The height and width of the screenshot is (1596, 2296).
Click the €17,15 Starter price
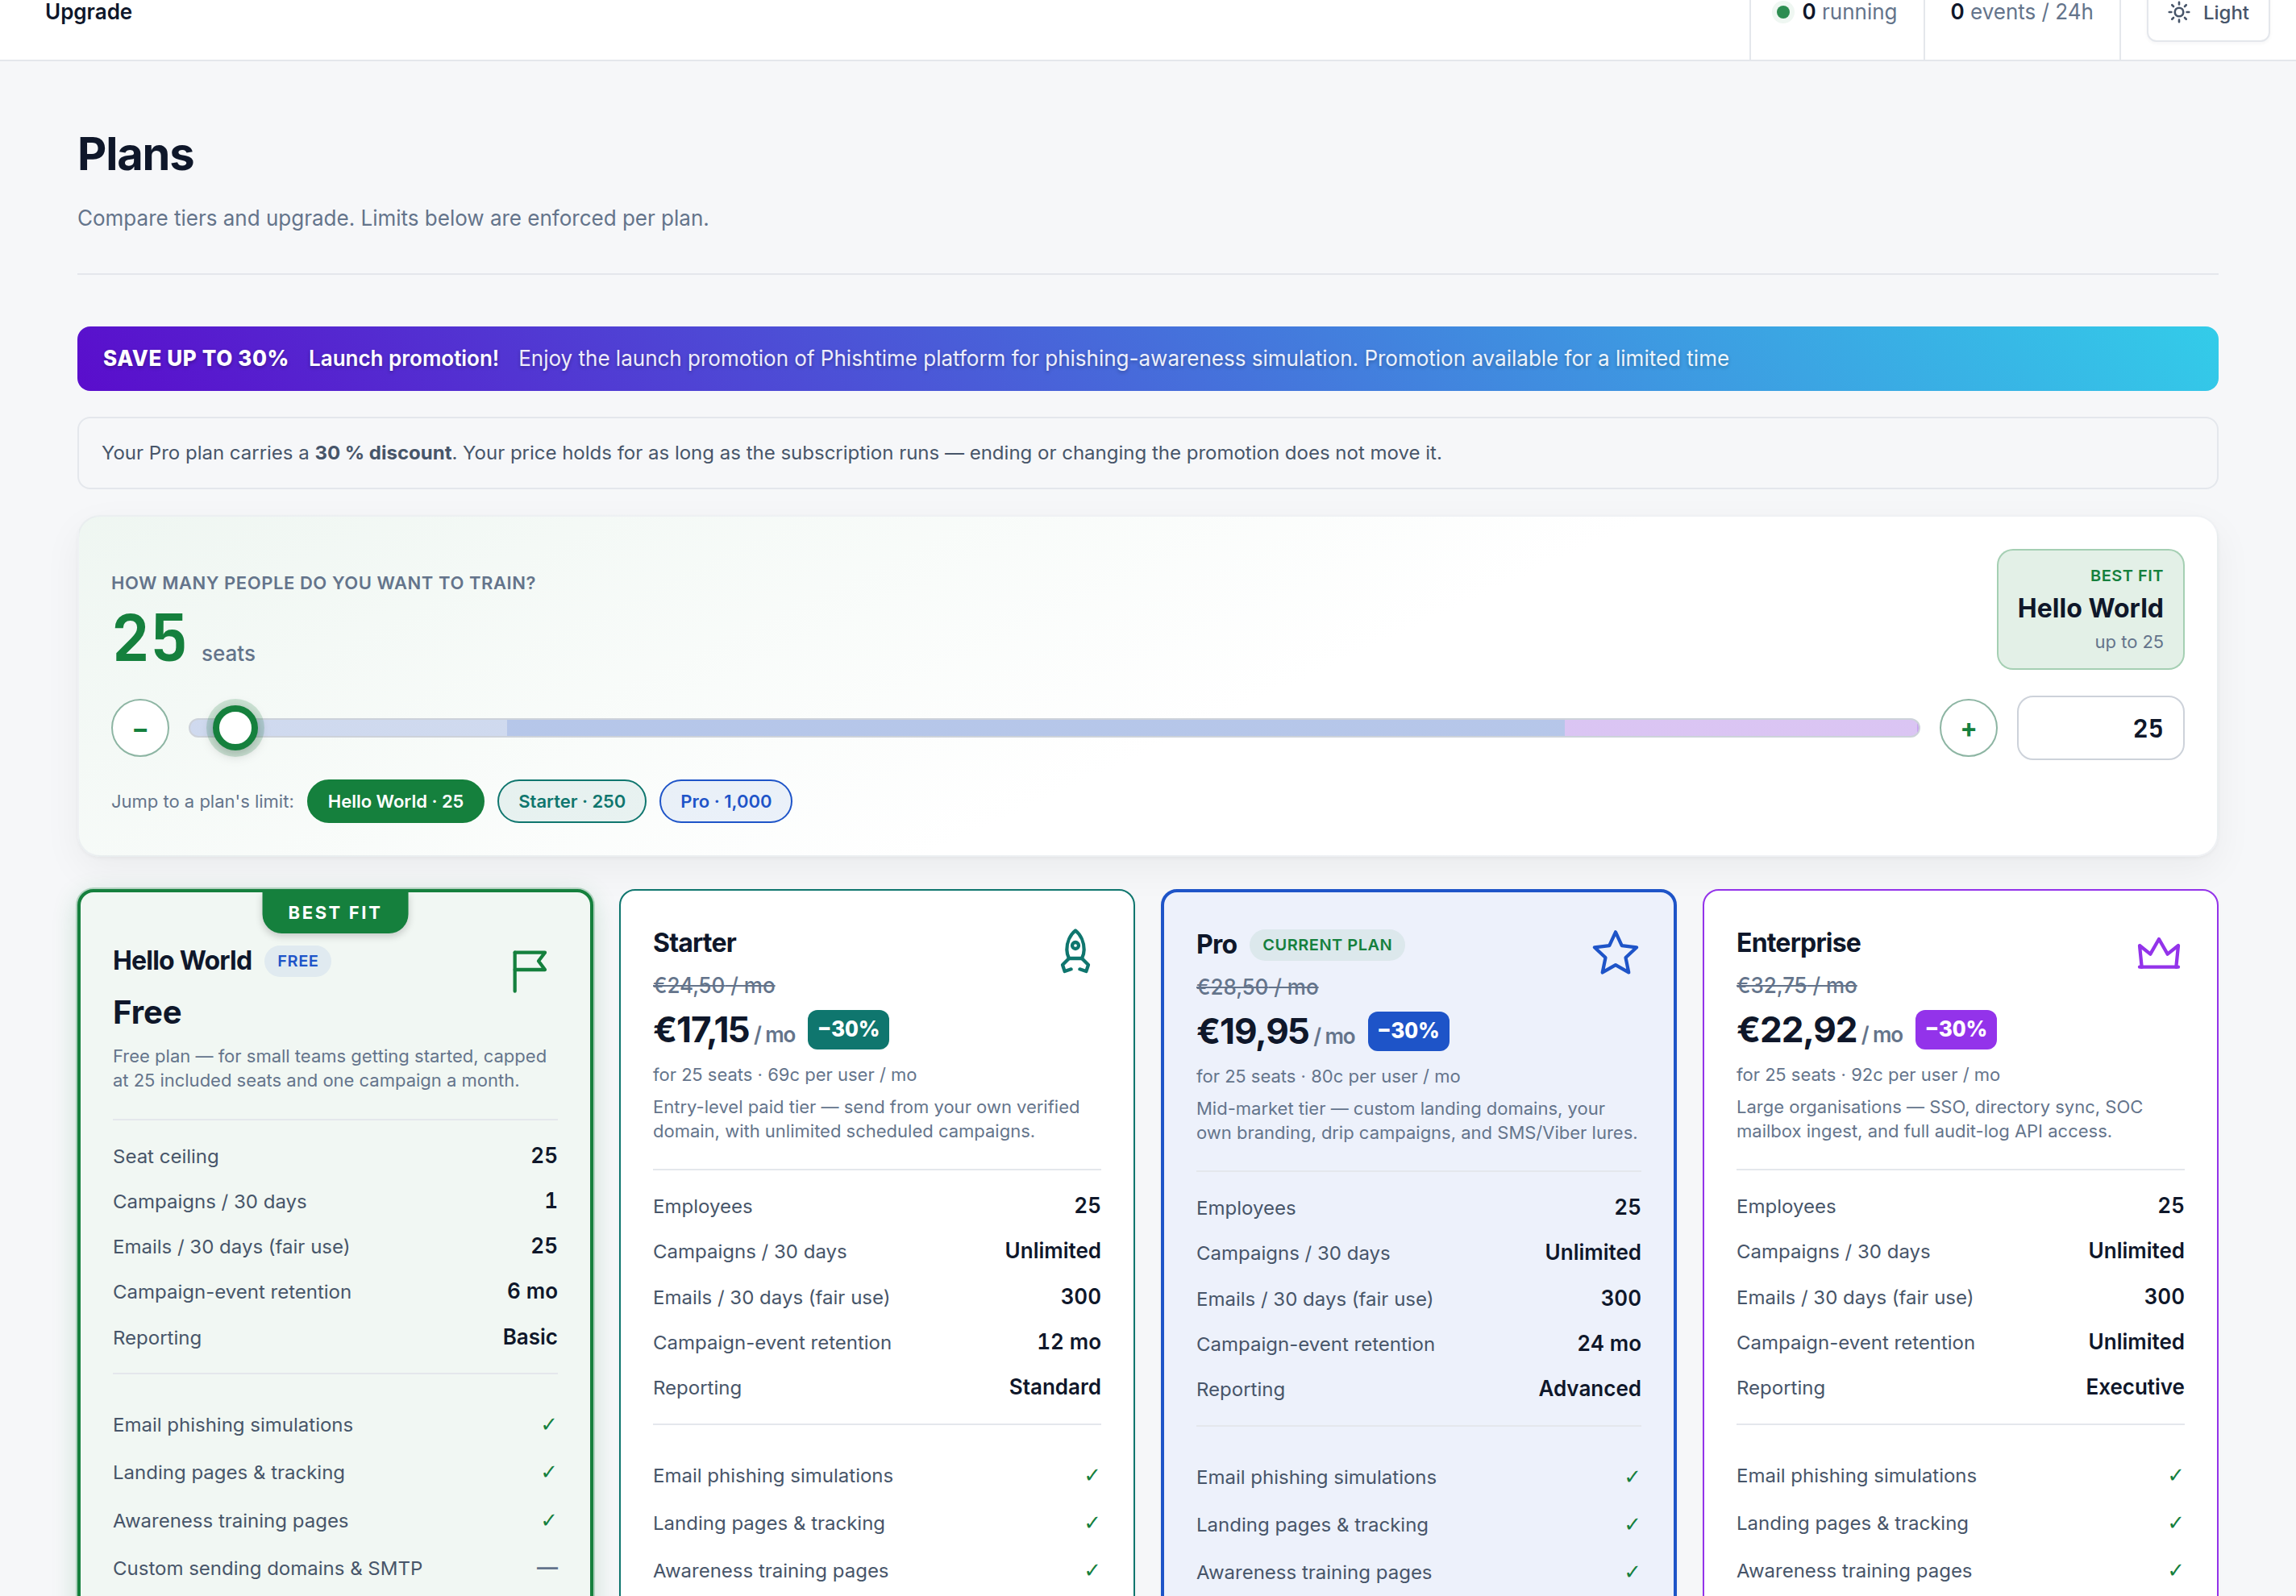701,1030
